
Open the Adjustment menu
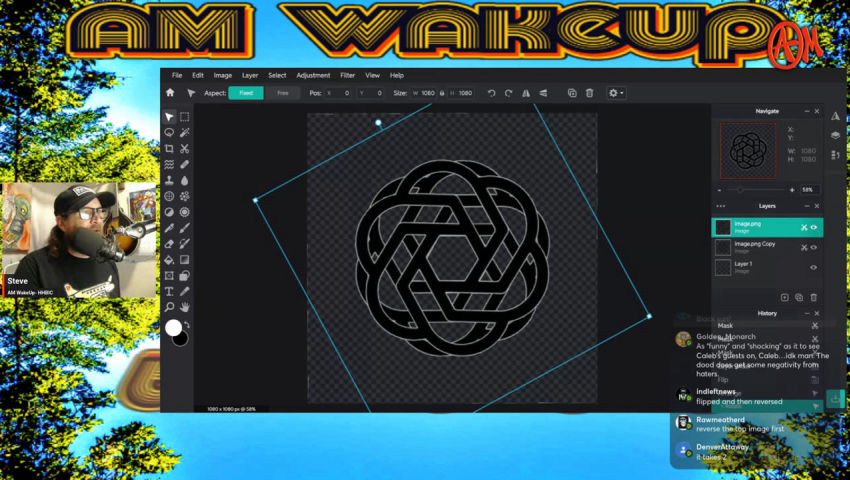(313, 75)
